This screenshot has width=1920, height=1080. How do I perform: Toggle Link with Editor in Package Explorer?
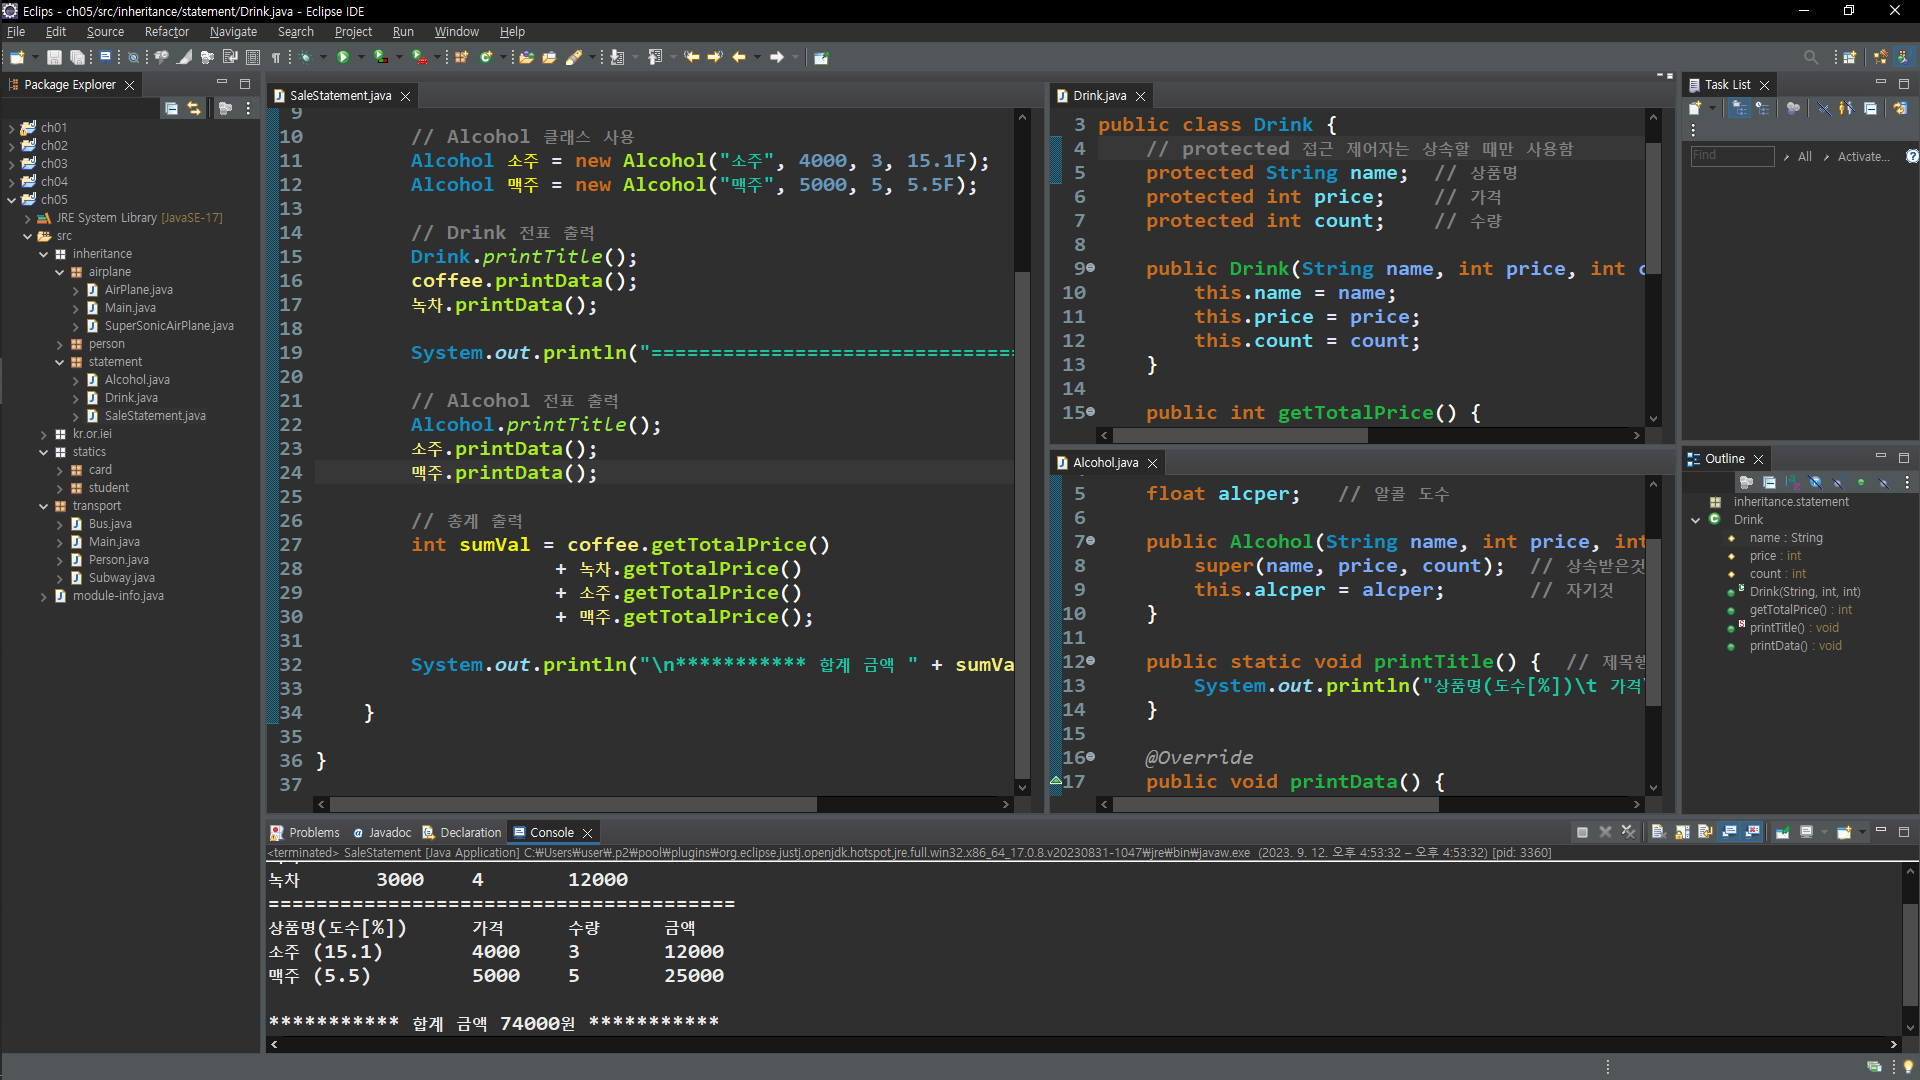click(194, 108)
